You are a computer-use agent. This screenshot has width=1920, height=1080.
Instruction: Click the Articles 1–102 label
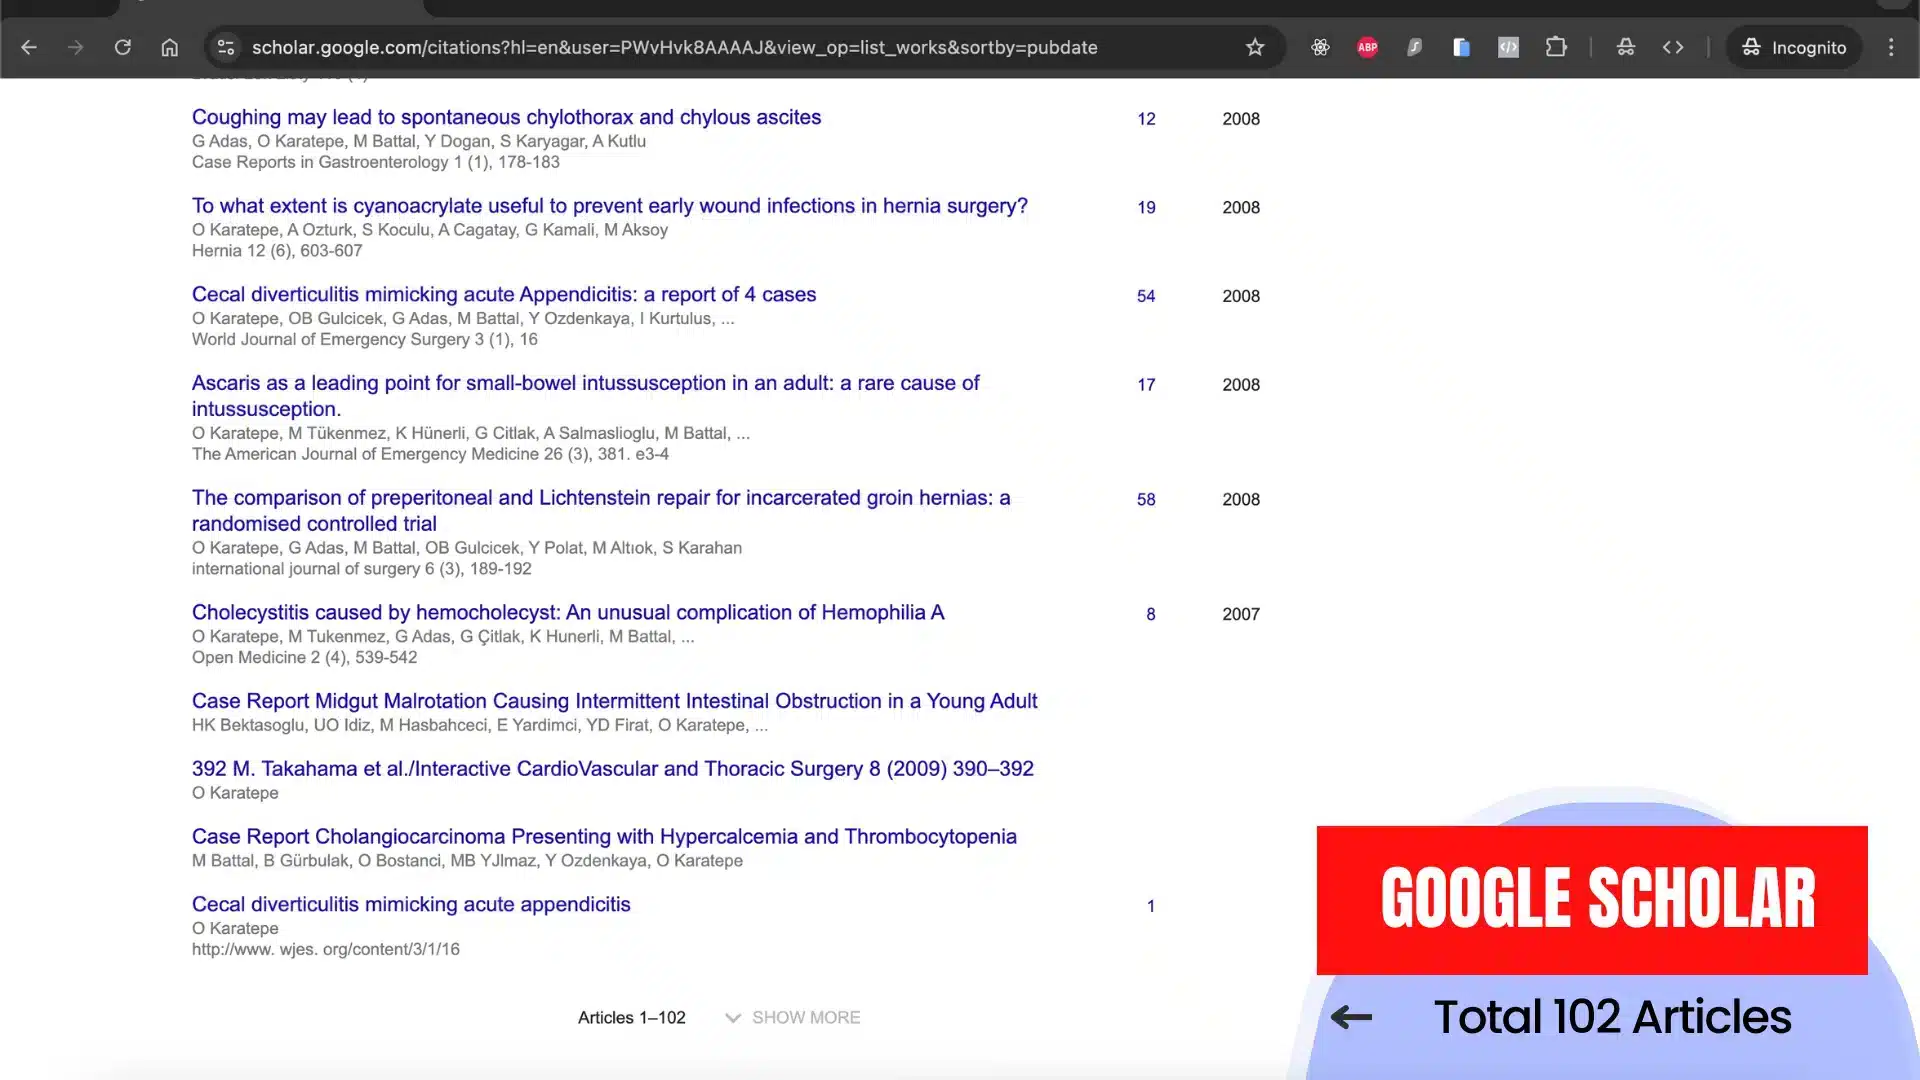[x=631, y=1017]
